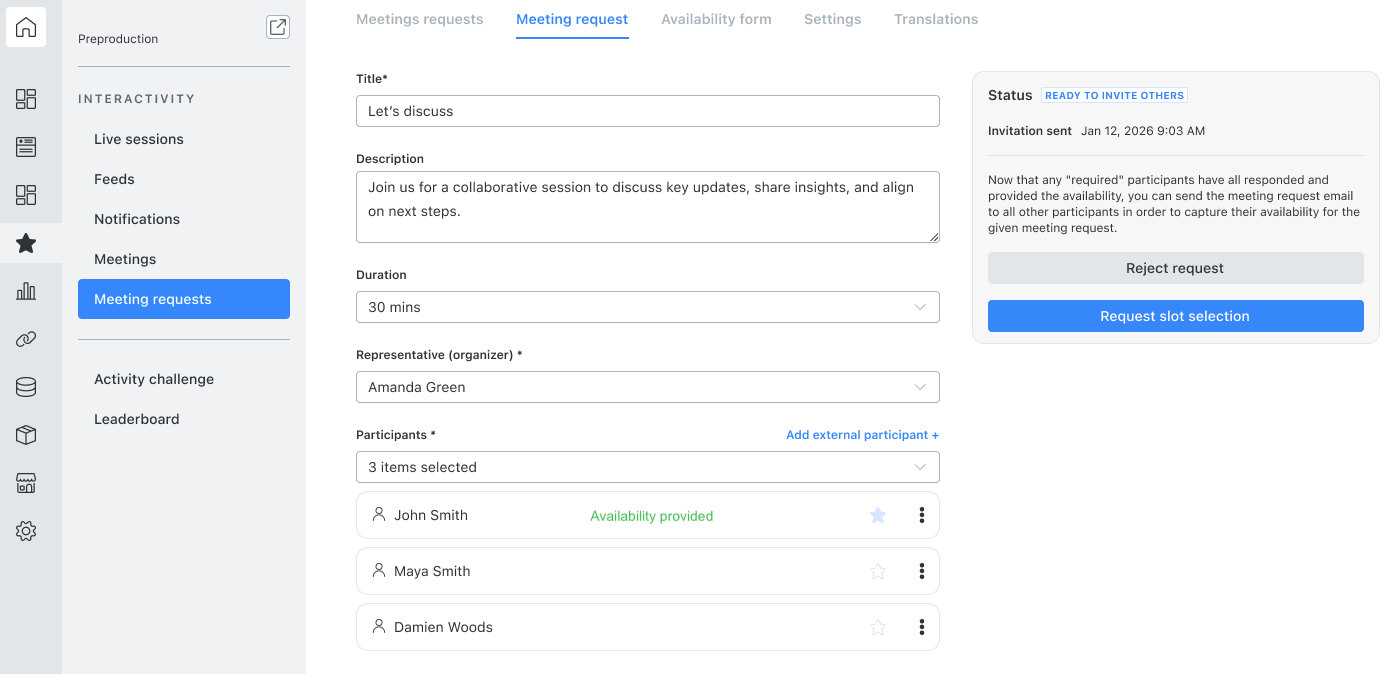Click the person icon beside Damien Woods
Screen dimensions: 1392x674
379,626
